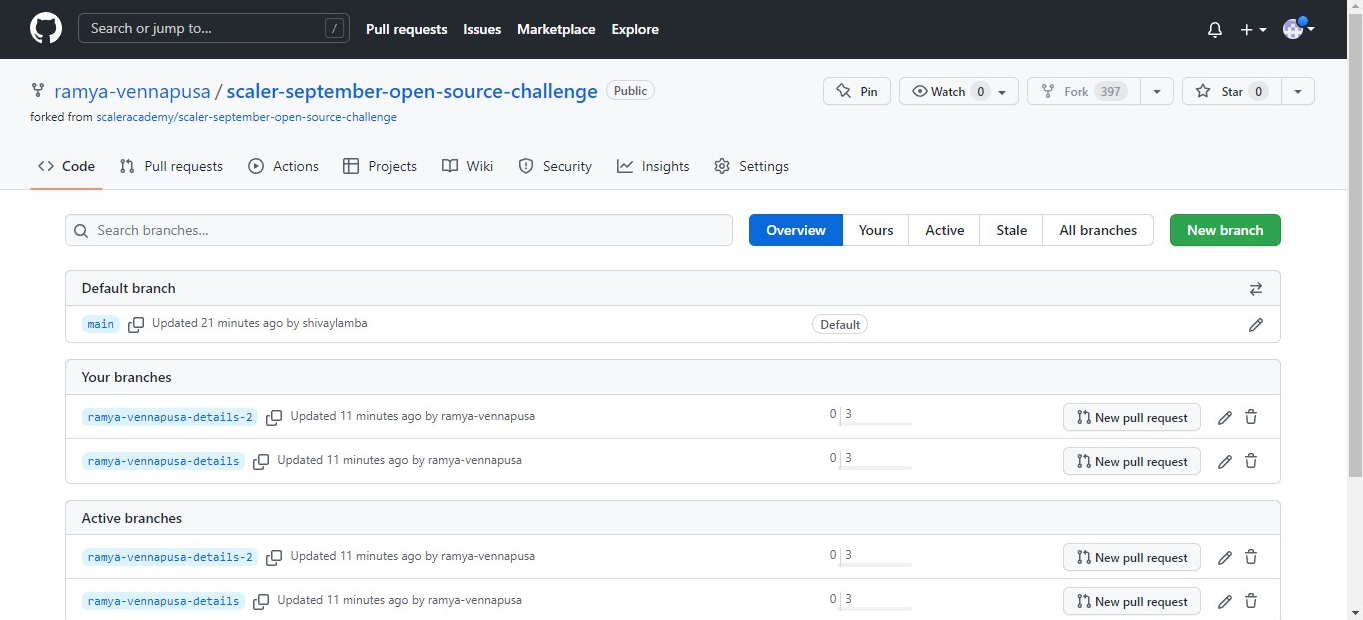Open the Projects tab

380,166
